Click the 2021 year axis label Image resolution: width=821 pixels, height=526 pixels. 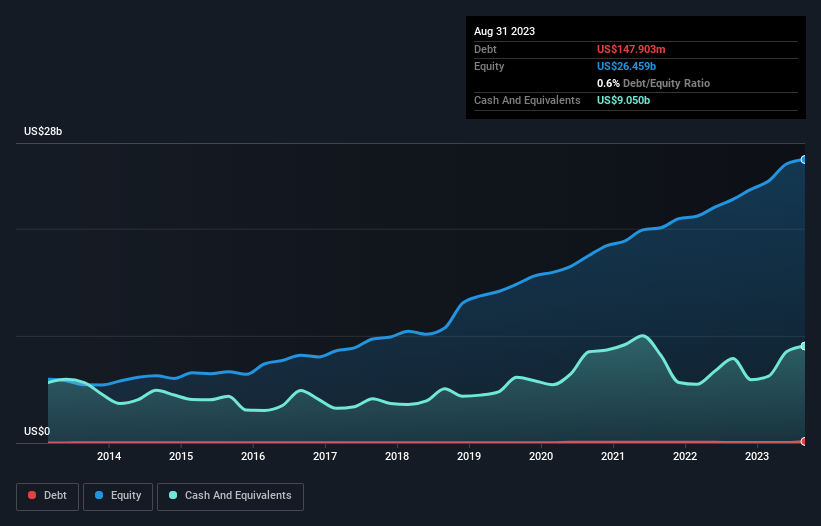pyautogui.click(x=613, y=457)
